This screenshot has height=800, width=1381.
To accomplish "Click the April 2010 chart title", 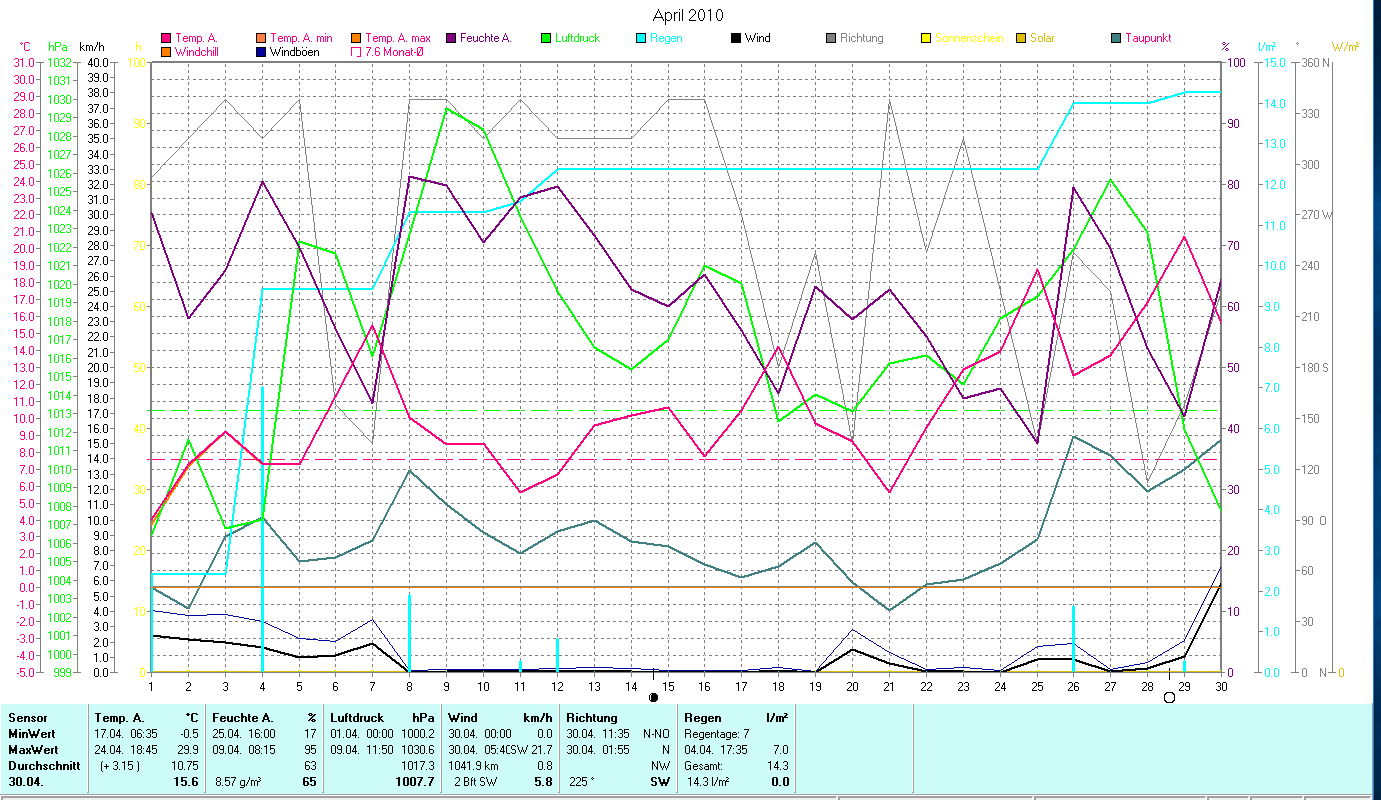I will pyautogui.click(x=688, y=15).
